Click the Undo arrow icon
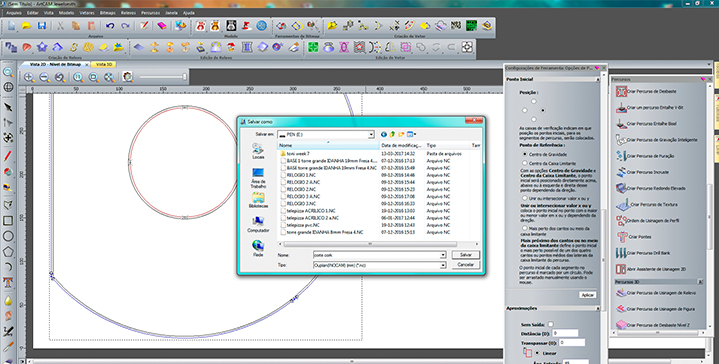The height and width of the screenshot is (364, 719). [110, 26]
